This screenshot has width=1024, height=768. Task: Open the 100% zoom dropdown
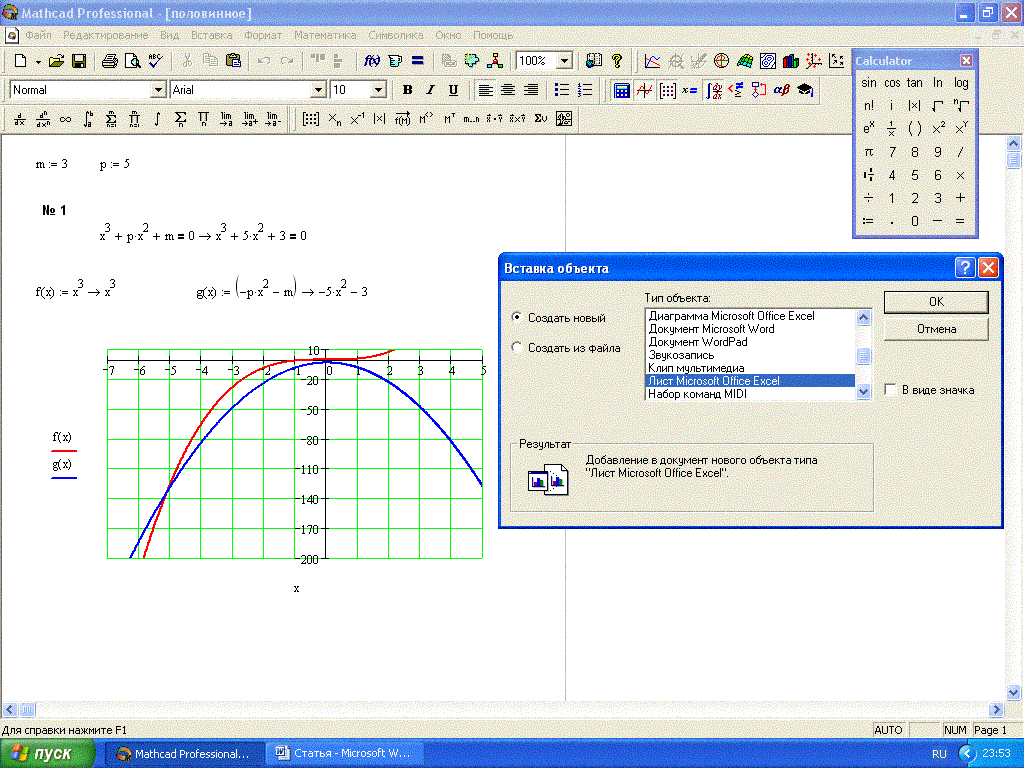[564, 61]
